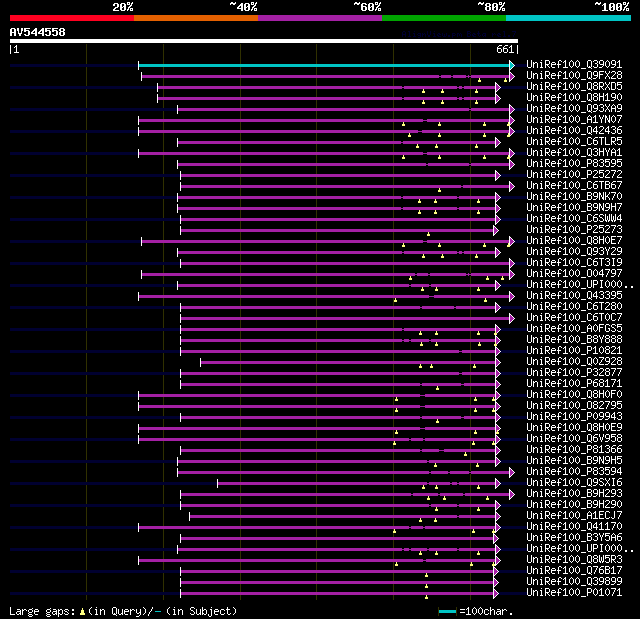Viewport: 640px width, 619px height.
Task: Select the UniRef100_O82795 label
Action: [574, 406]
